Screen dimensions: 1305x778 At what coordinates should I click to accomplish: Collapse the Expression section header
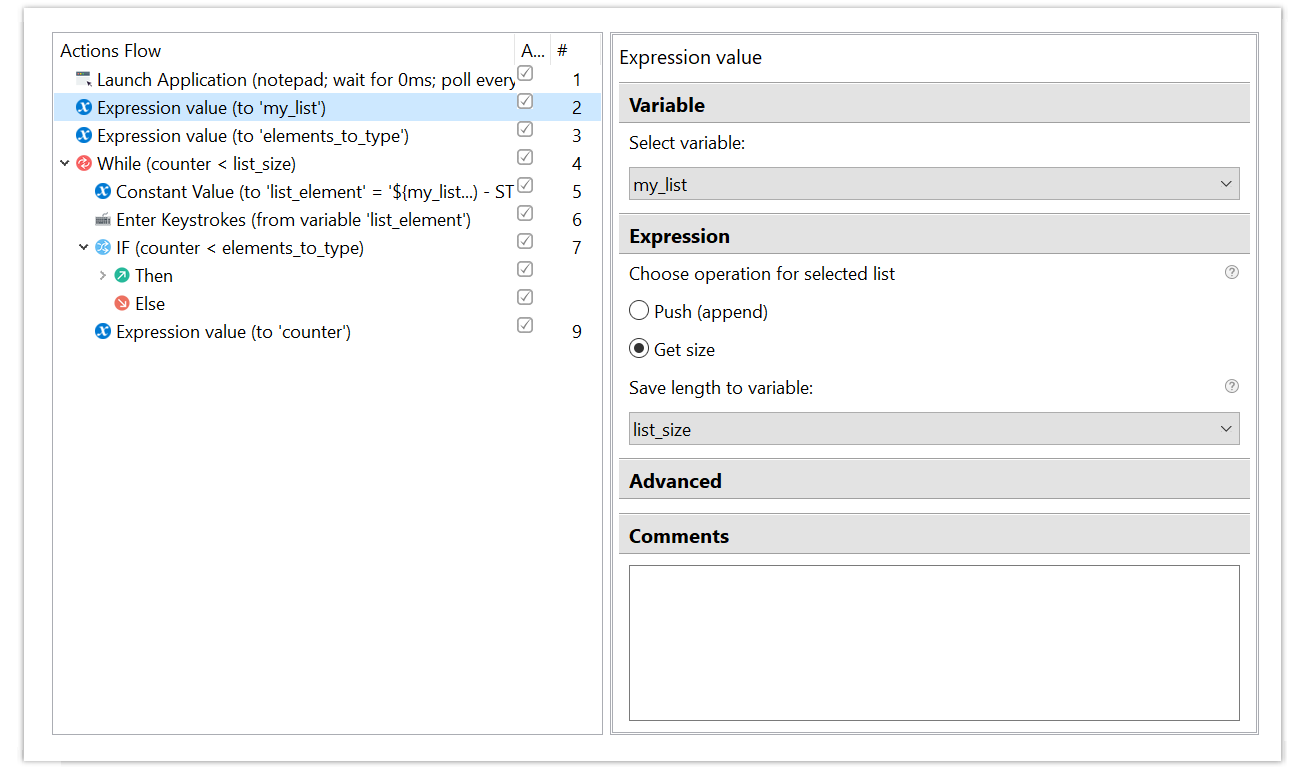[x=934, y=236]
